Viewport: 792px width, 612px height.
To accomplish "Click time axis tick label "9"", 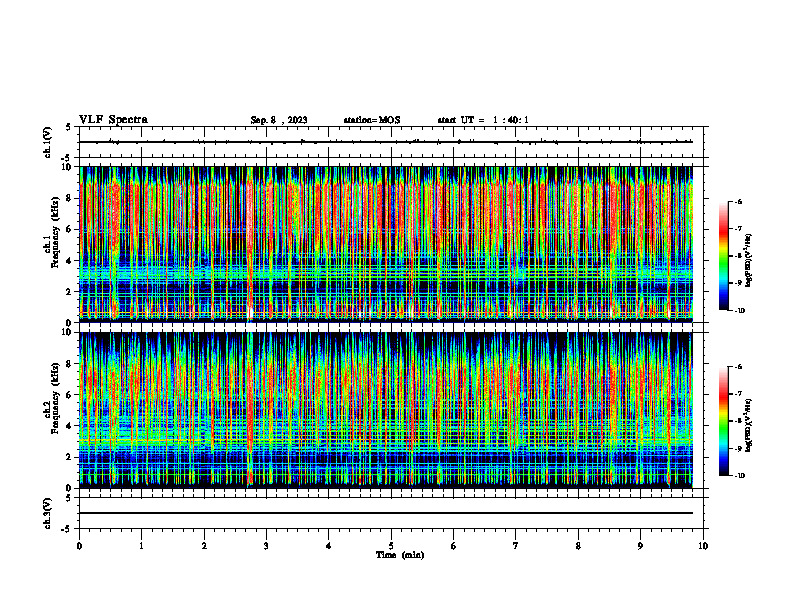I will pyautogui.click(x=640, y=546).
